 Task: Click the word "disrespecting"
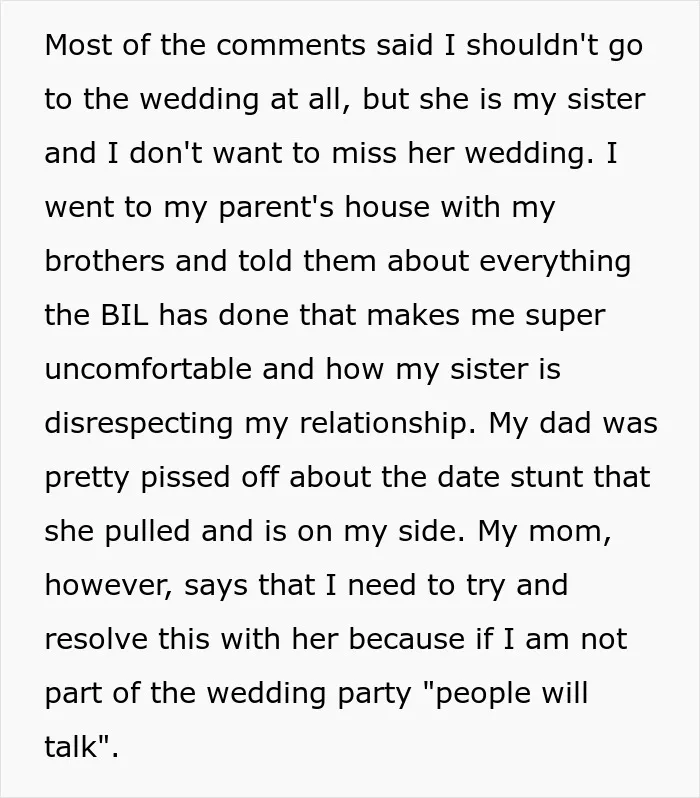[139, 424]
